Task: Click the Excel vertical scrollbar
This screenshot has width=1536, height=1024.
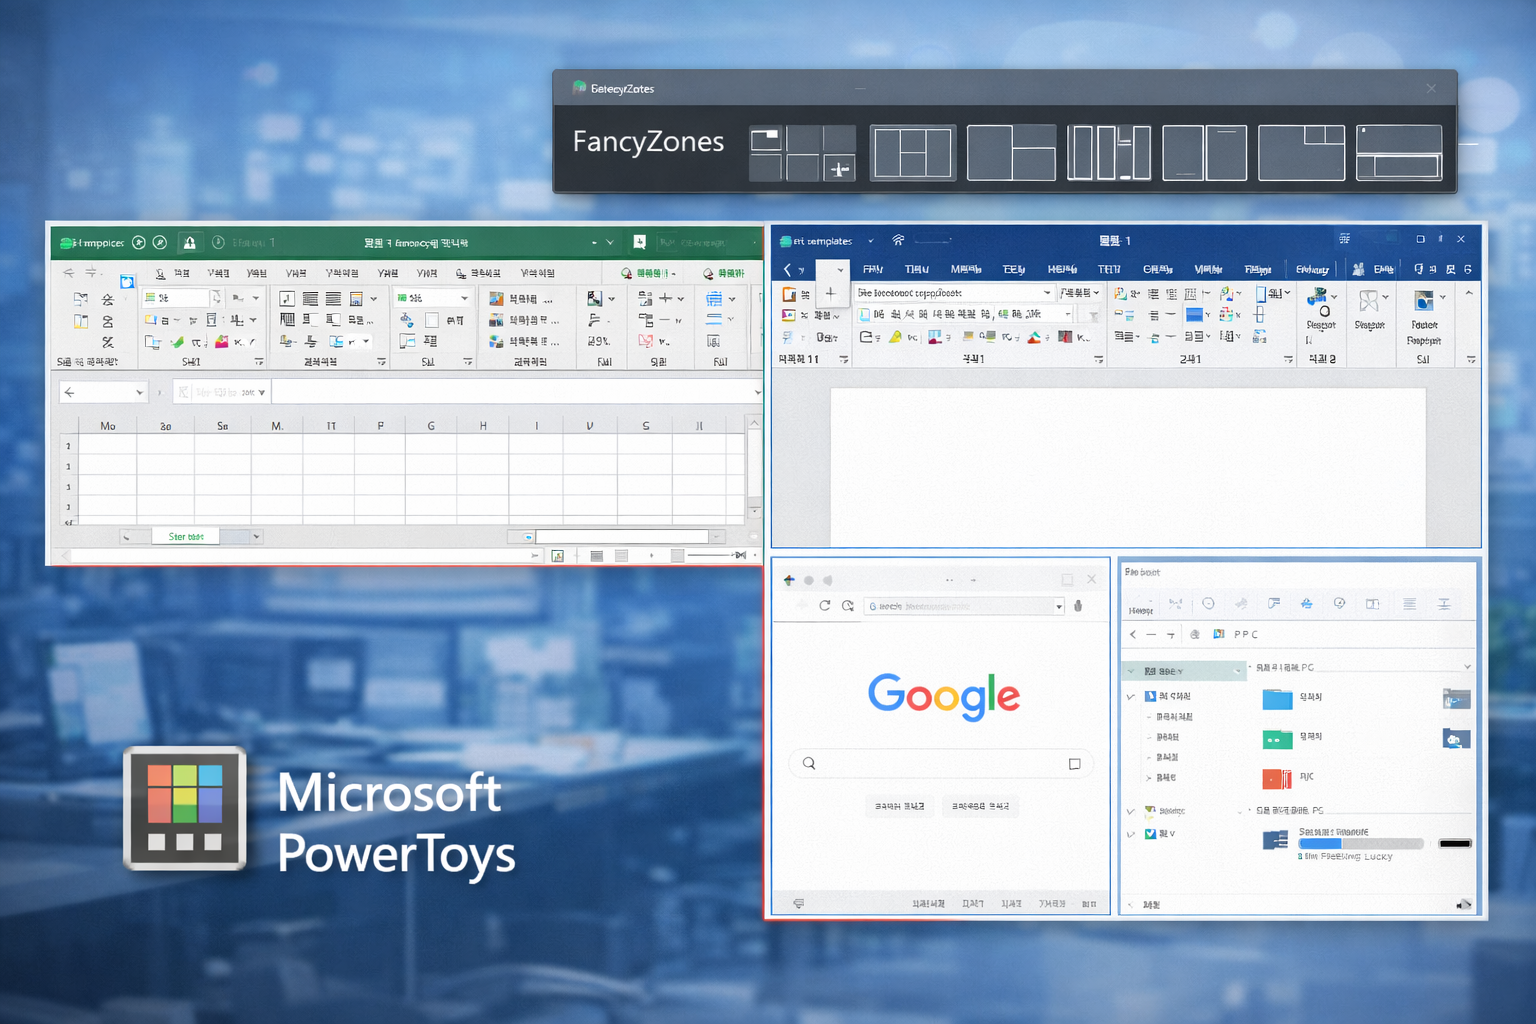Action: (x=754, y=468)
